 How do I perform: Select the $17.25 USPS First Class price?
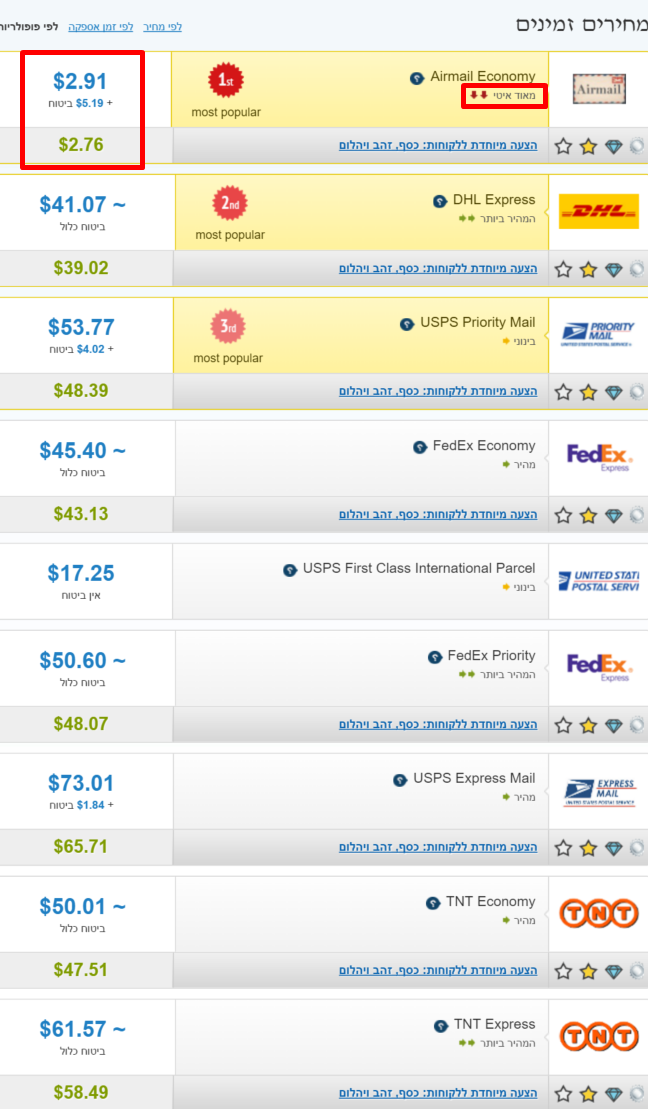(81, 574)
